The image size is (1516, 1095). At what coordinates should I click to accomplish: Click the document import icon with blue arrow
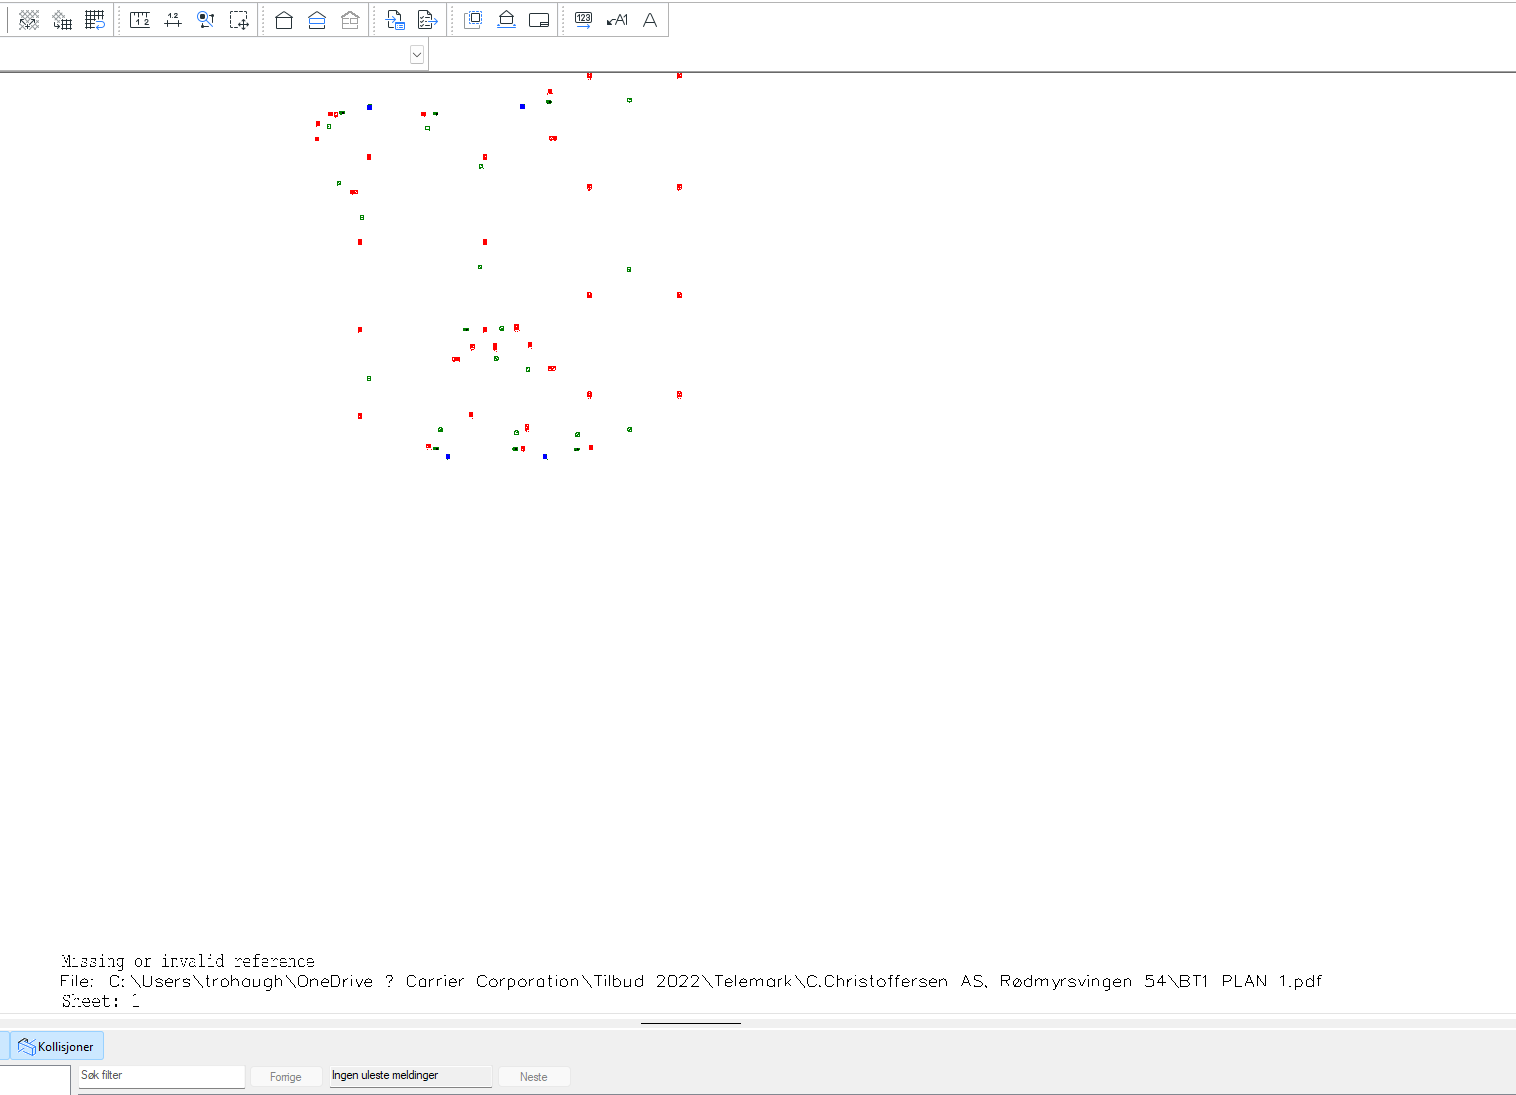pyautogui.click(x=395, y=20)
